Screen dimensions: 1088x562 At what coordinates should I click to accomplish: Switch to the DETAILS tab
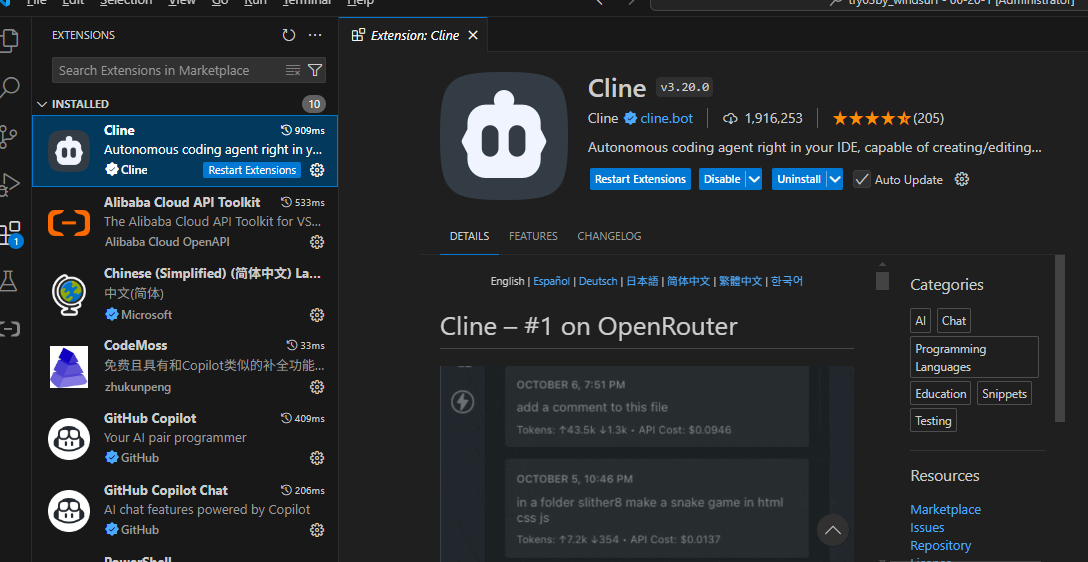(469, 236)
